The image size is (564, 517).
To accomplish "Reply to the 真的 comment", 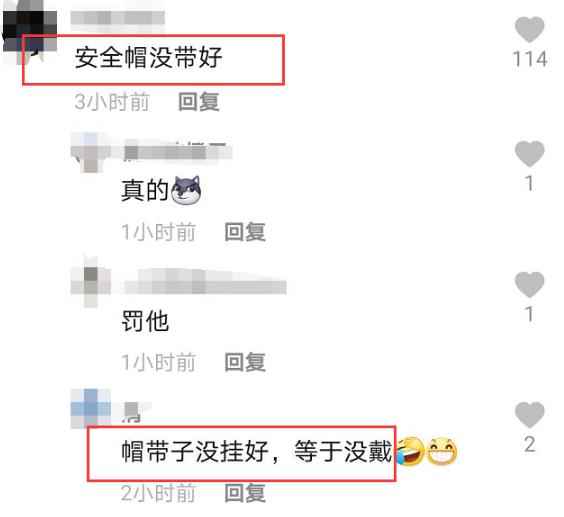I will click(245, 232).
